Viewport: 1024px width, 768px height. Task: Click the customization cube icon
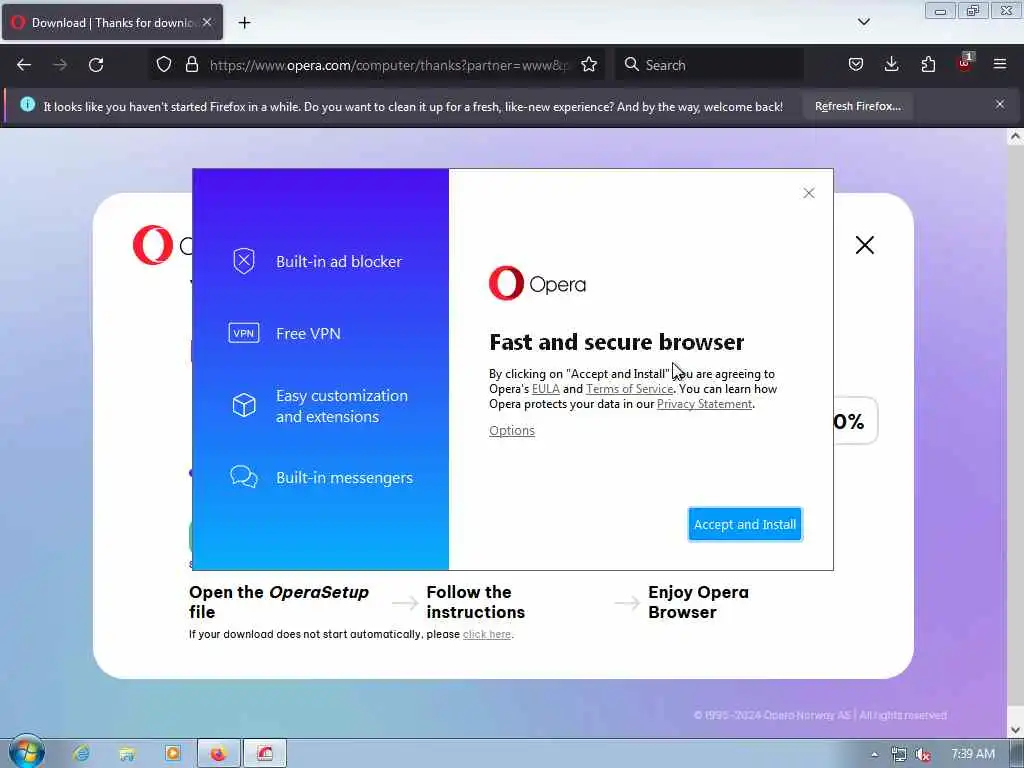click(x=244, y=405)
